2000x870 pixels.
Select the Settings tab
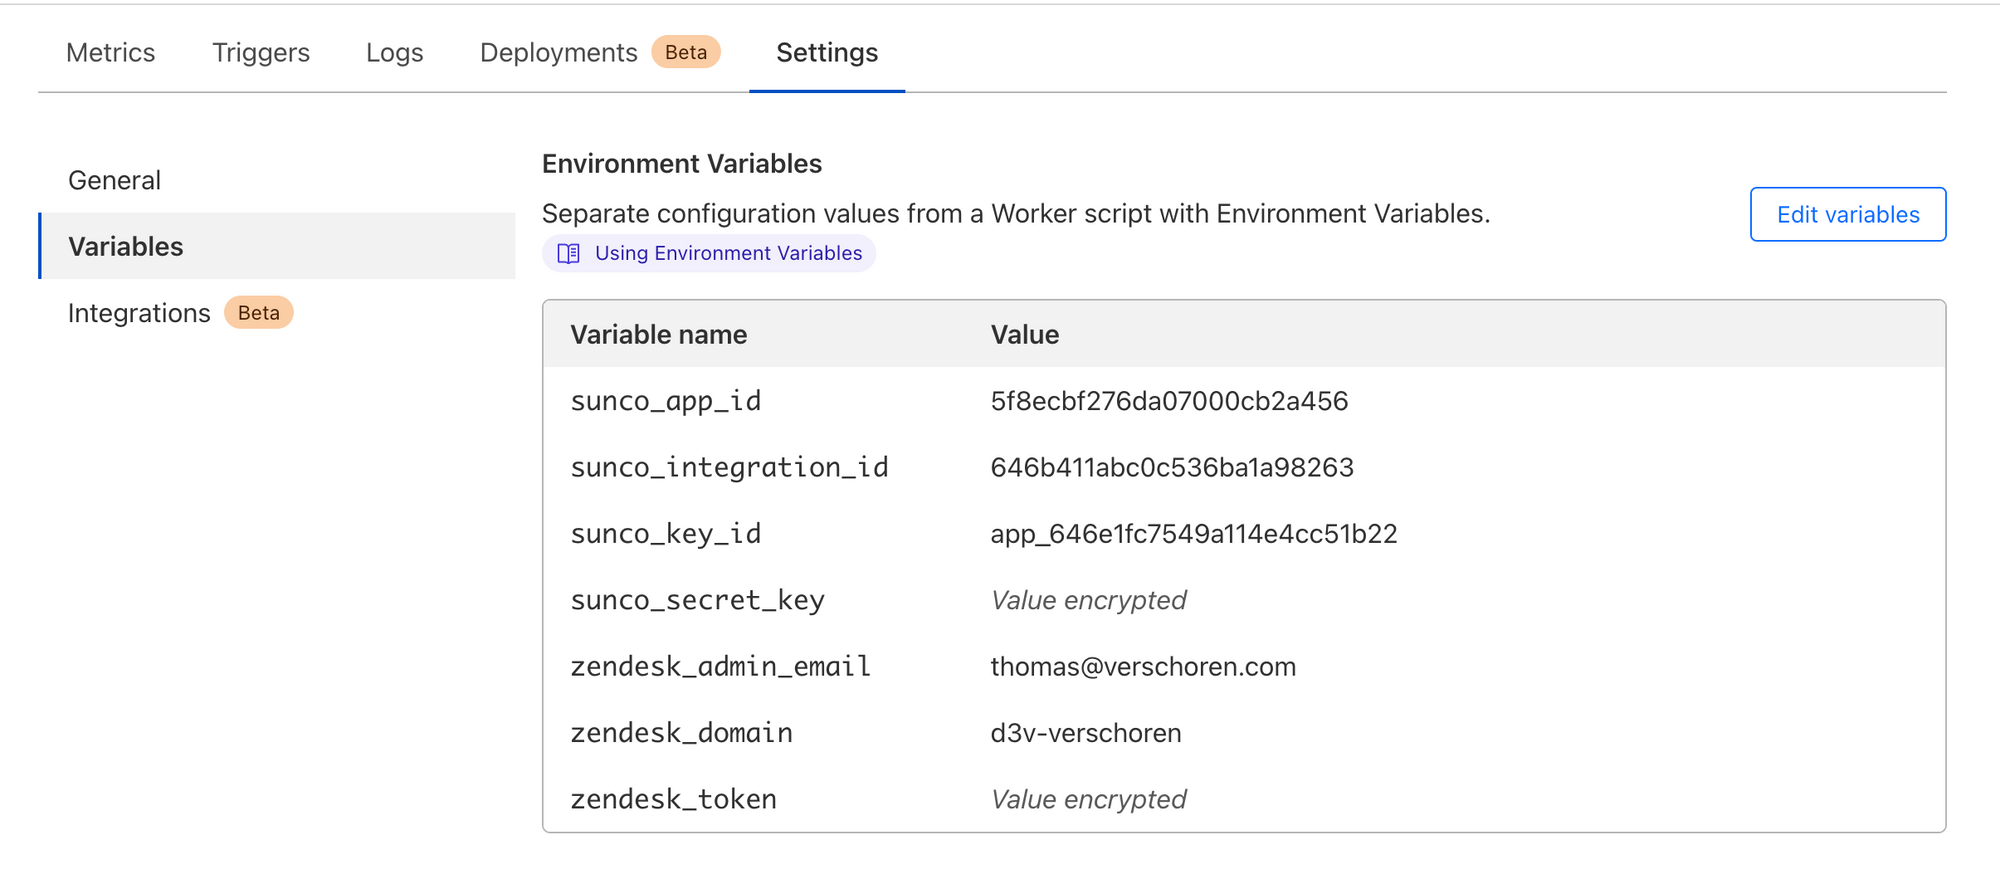[827, 52]
